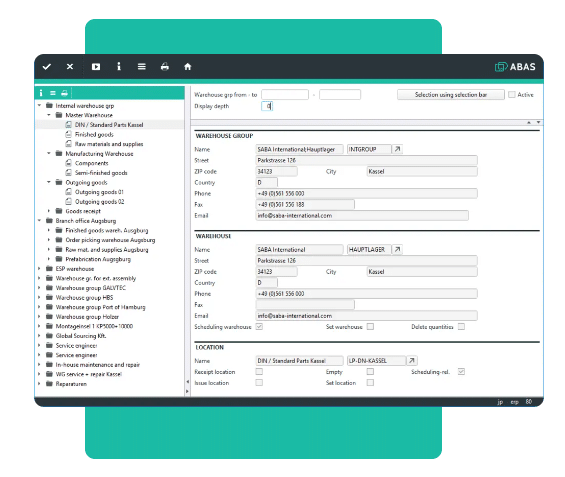Toggle the Delete quantities checkbox
This screenshot has height=477, width=565.
click(461, 326)
